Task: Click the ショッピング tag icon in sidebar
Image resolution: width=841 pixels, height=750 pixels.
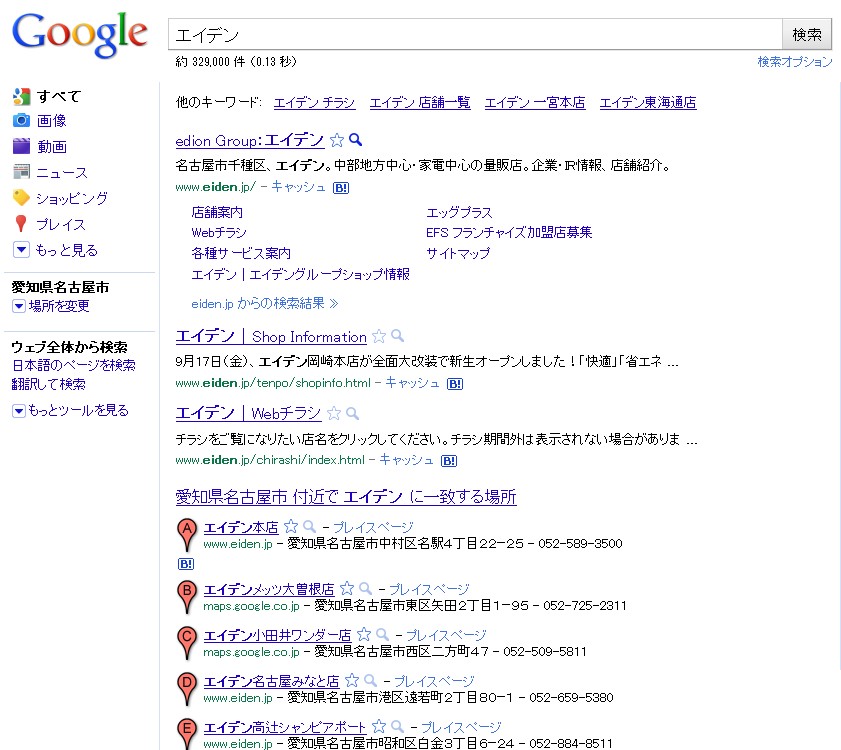Action: pos(21,198)
